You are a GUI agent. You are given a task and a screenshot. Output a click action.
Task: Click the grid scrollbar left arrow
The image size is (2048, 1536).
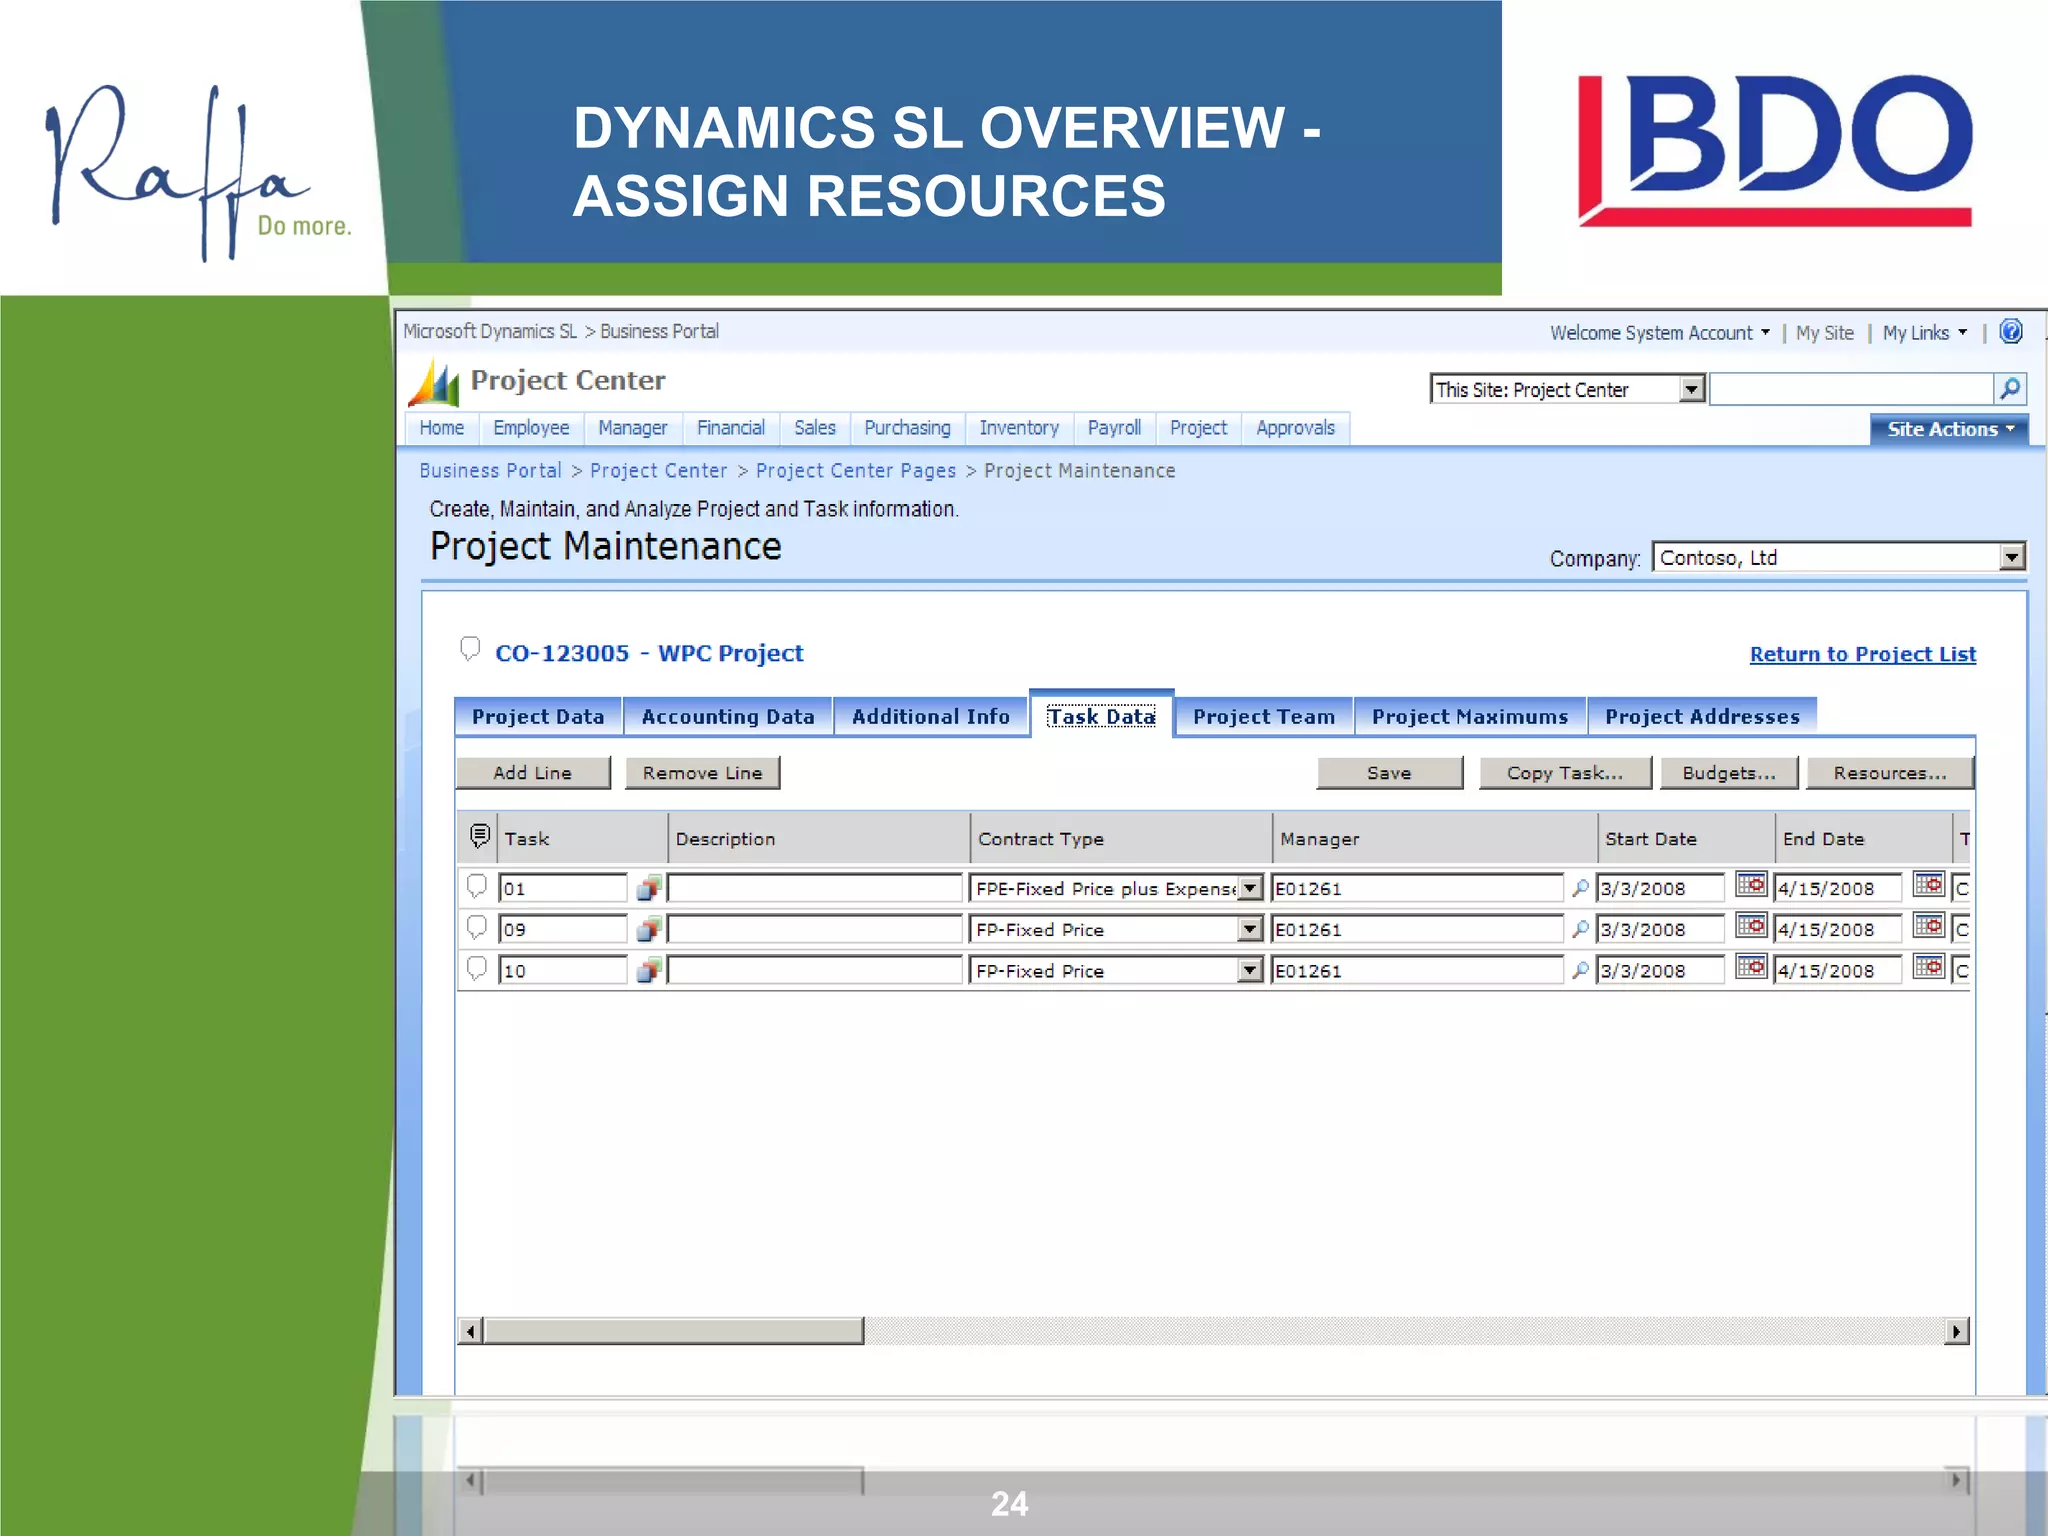click(471, 1331)
